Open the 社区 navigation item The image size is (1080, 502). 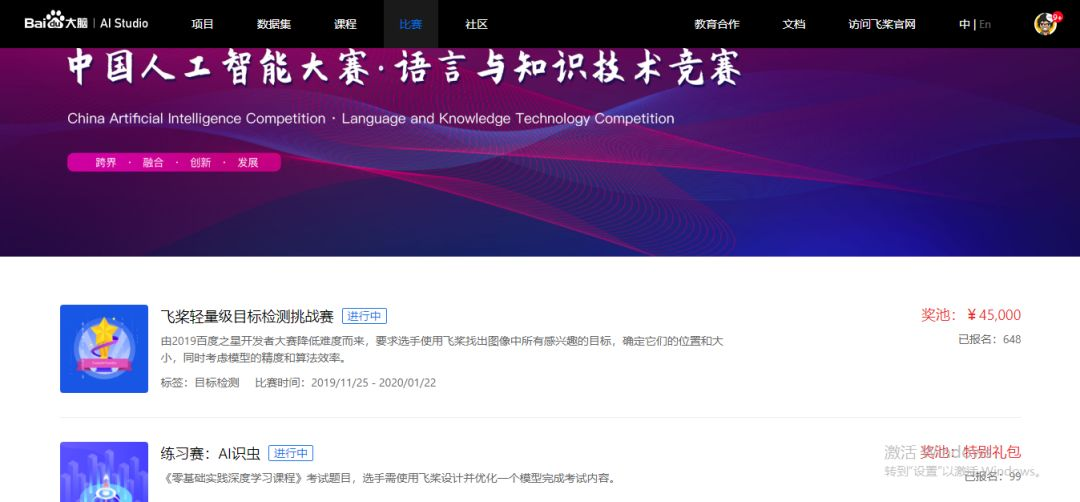point(477,24)
